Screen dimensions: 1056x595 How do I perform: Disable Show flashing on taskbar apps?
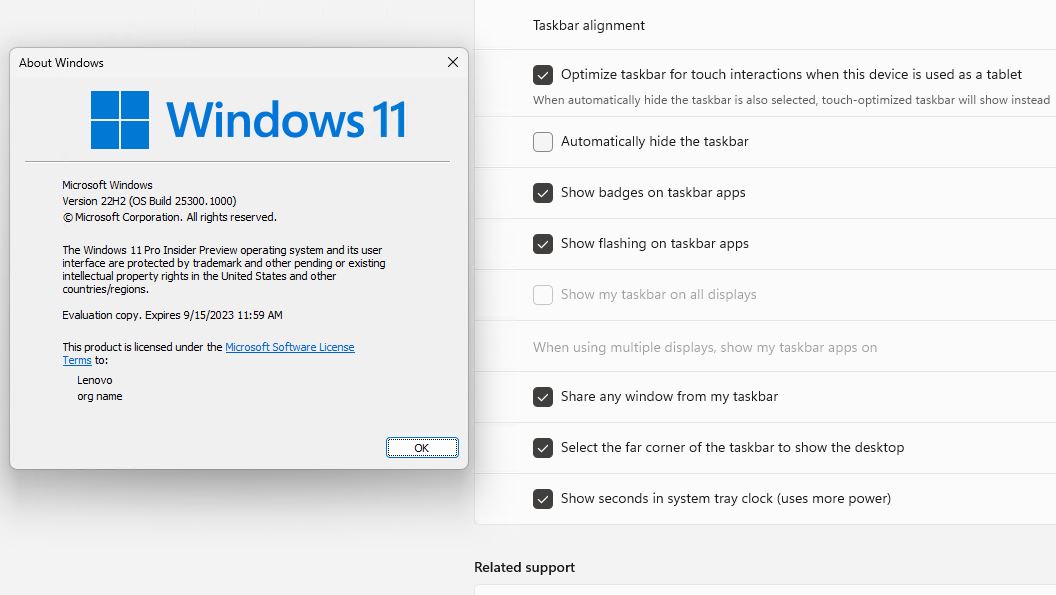(543, 243)
